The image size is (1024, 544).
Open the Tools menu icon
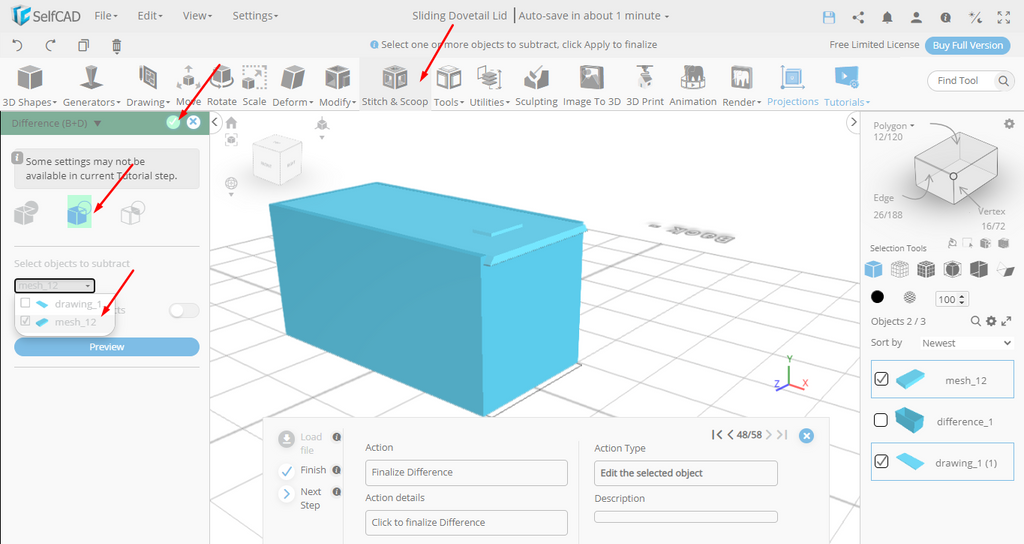click(449, 78)
